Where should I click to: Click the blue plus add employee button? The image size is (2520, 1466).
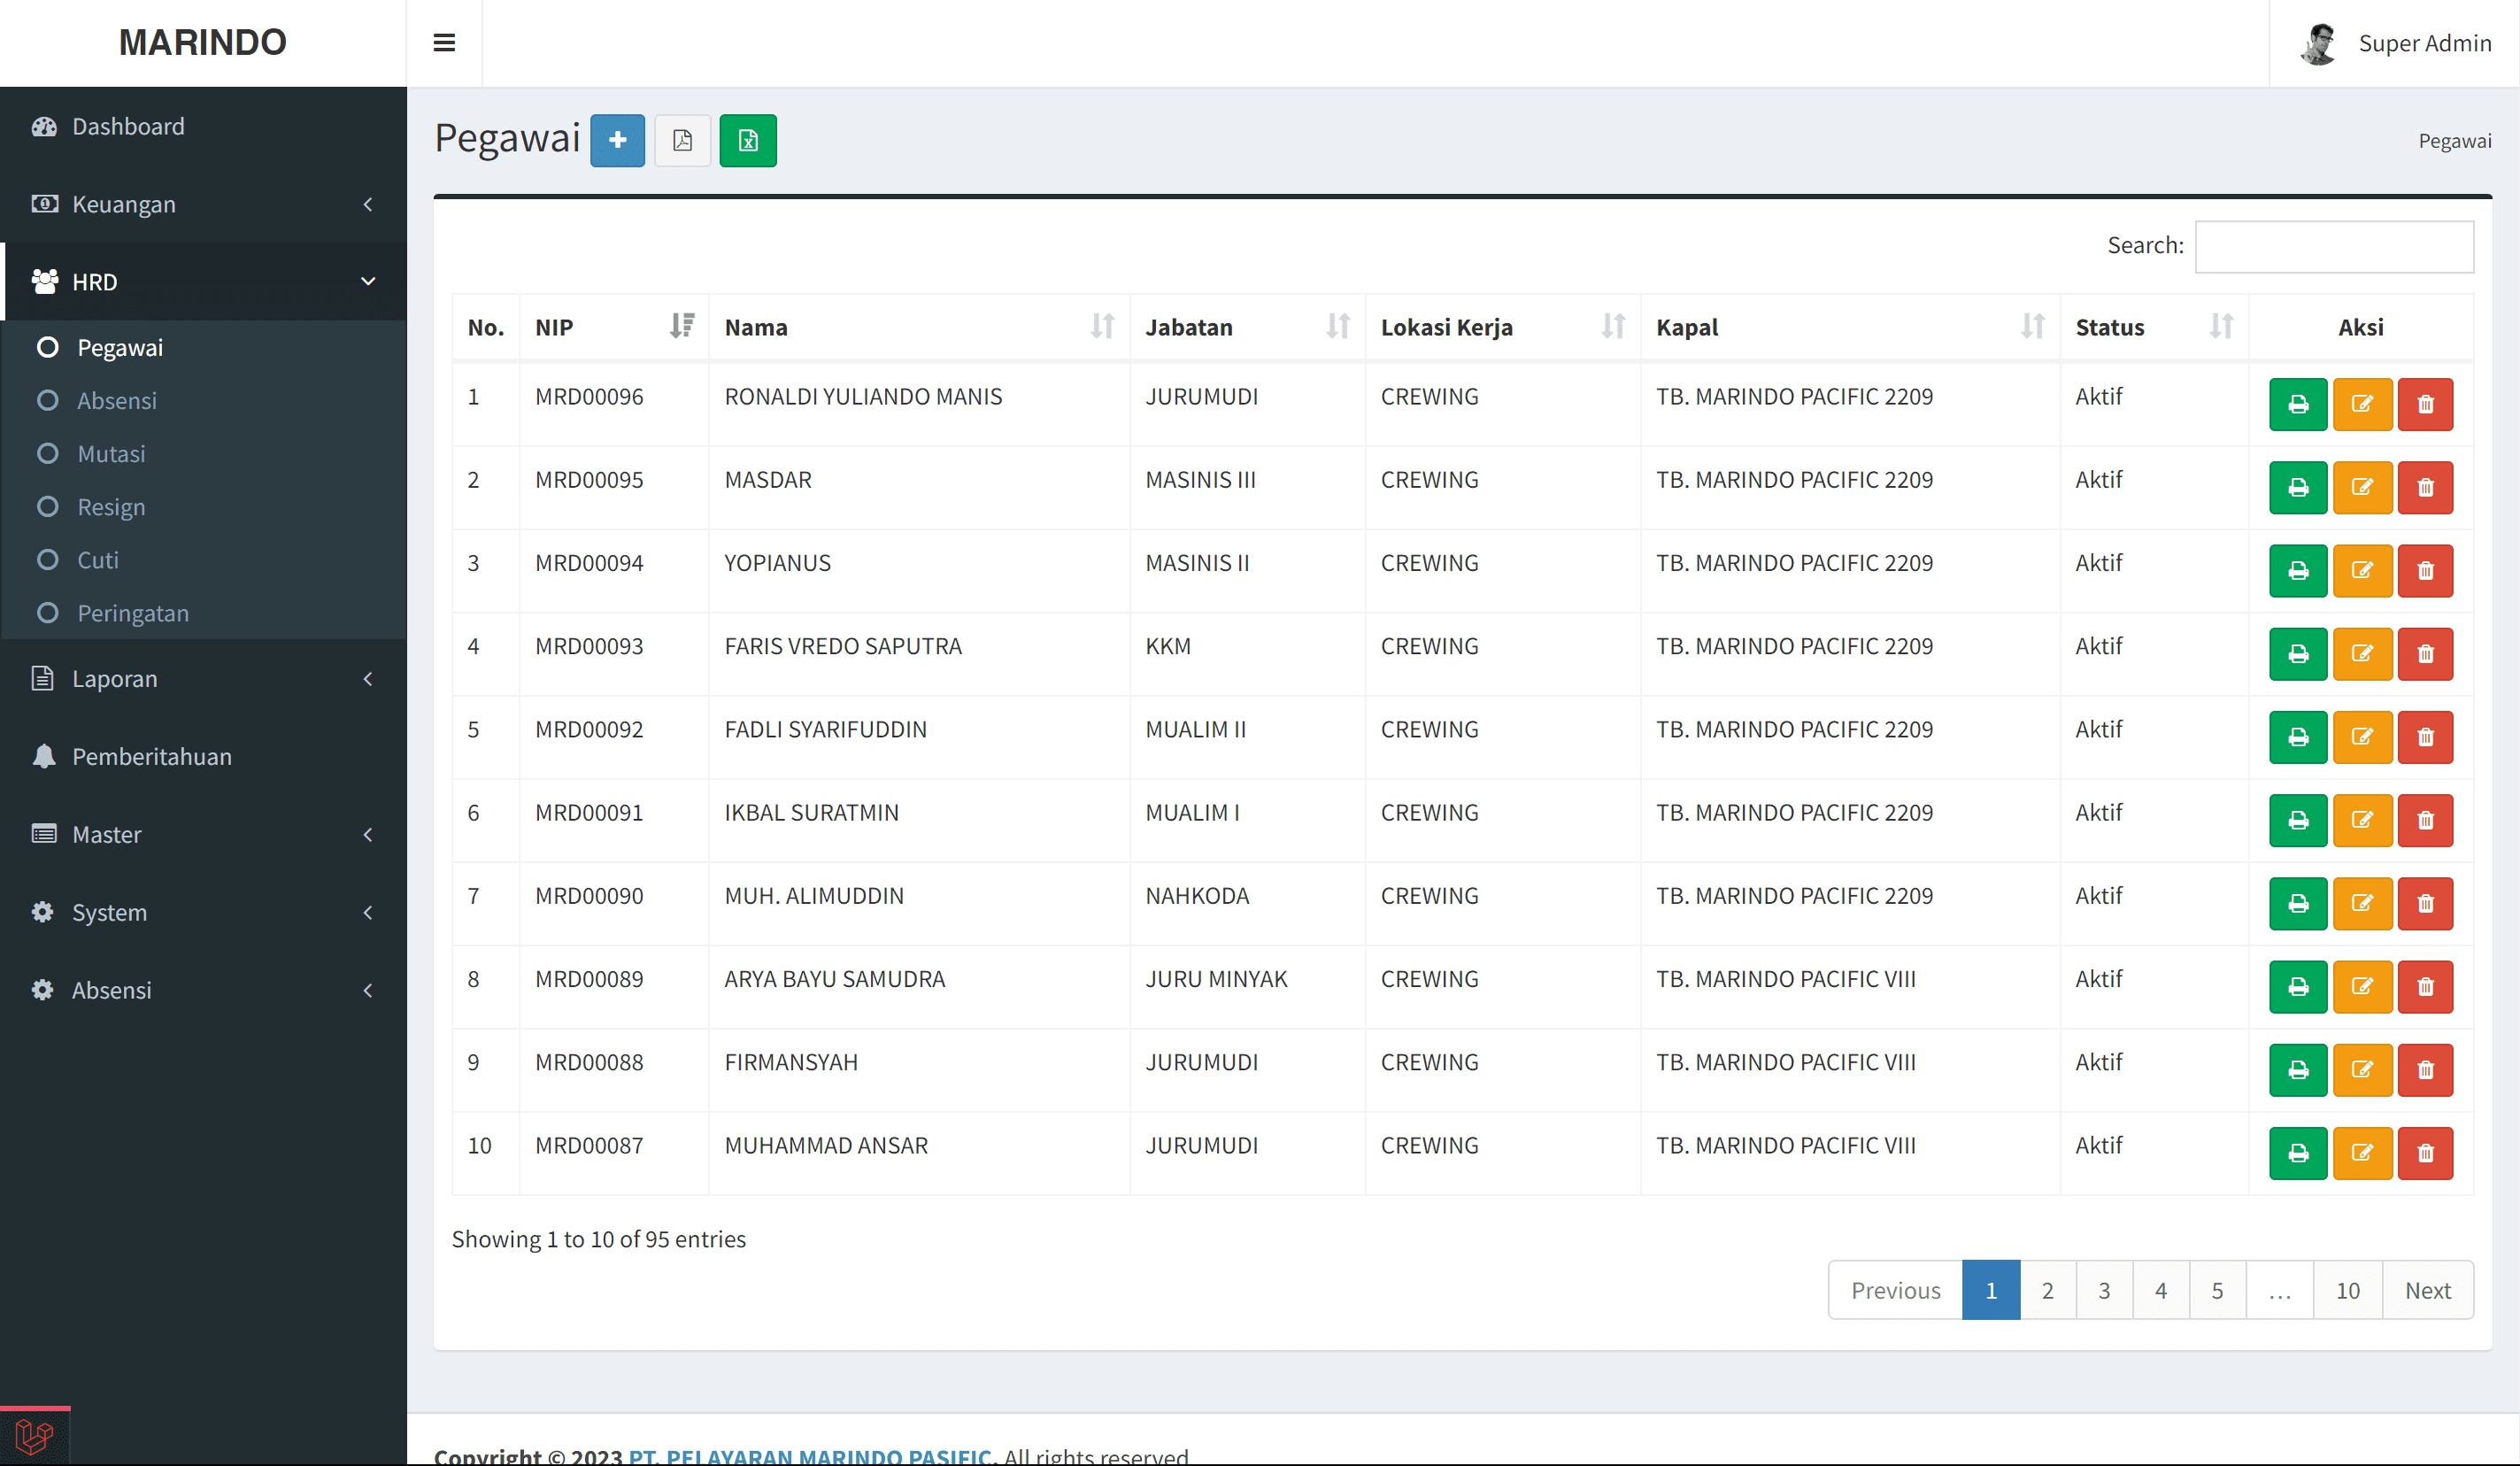click(x=617, y=140)
